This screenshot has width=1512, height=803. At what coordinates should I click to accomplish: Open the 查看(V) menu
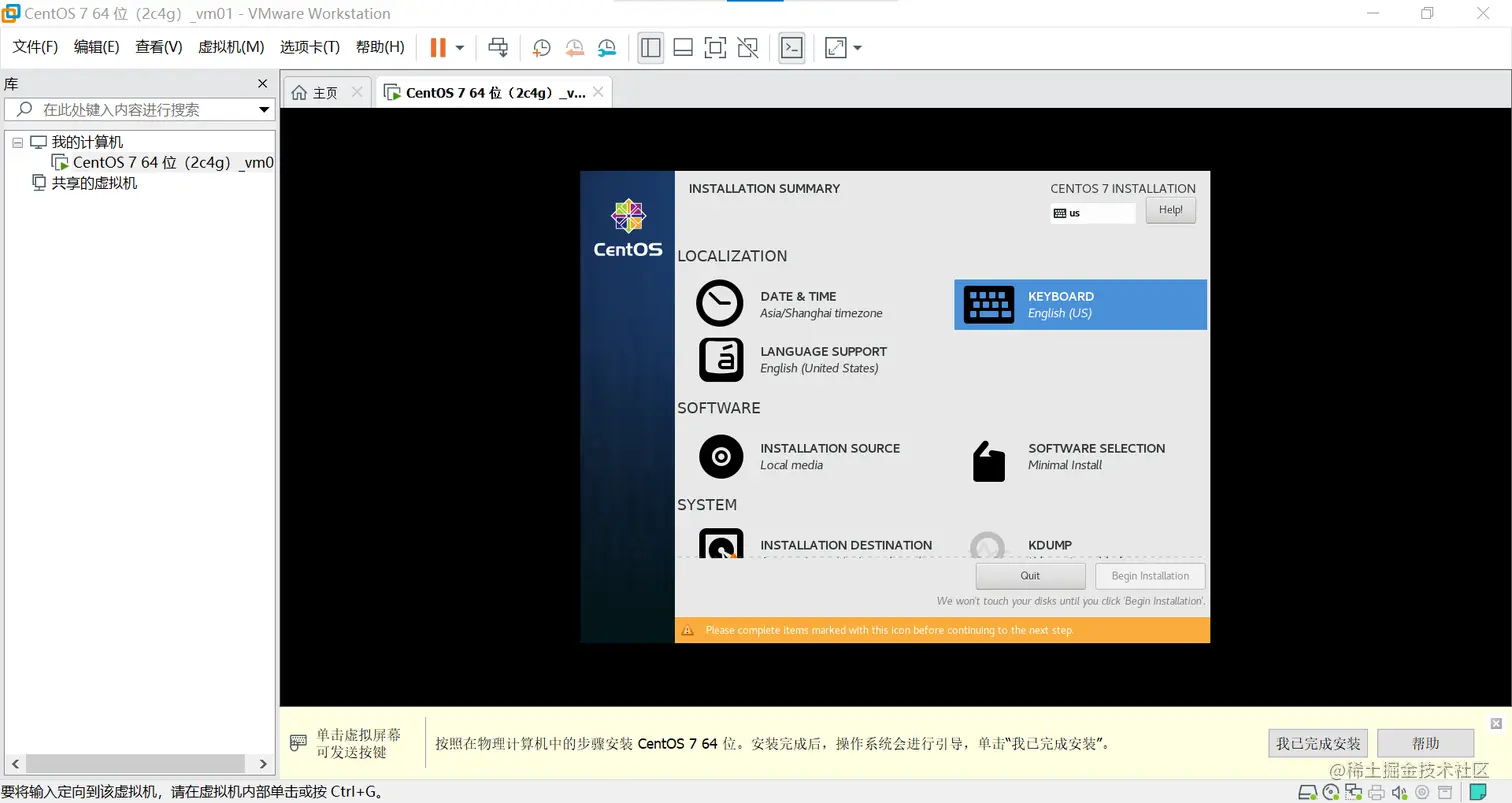[x=159, y=47]
